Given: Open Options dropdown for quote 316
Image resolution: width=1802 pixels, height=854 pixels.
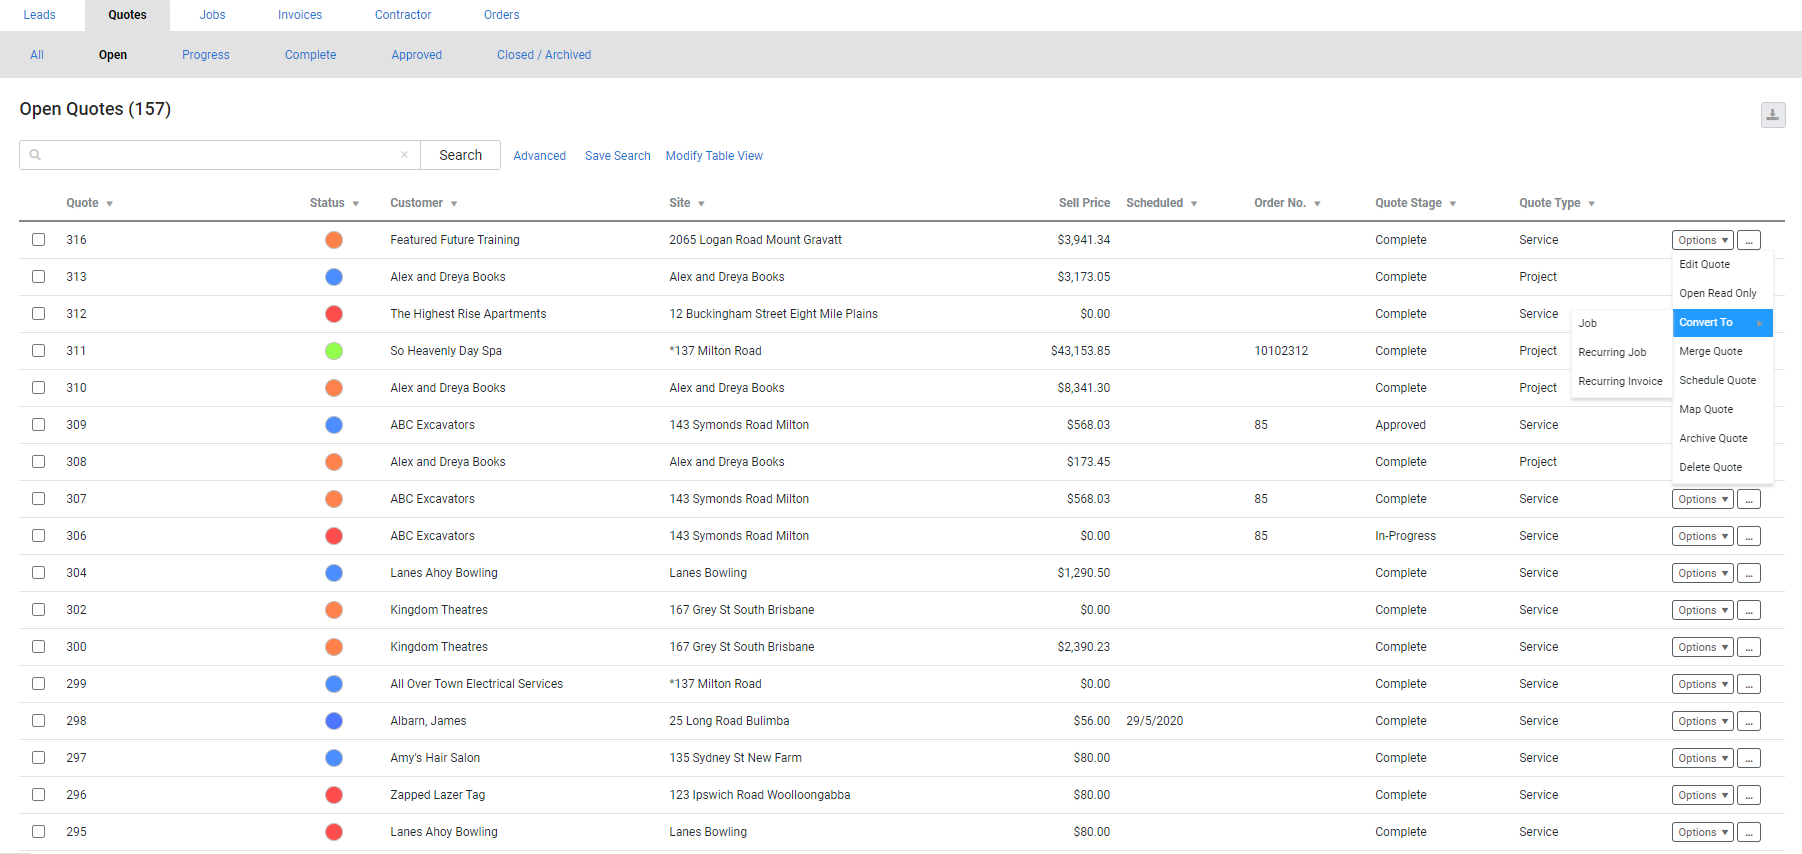Looking at the screenshot, I should pyautogui.click(x=1702, y=240).
